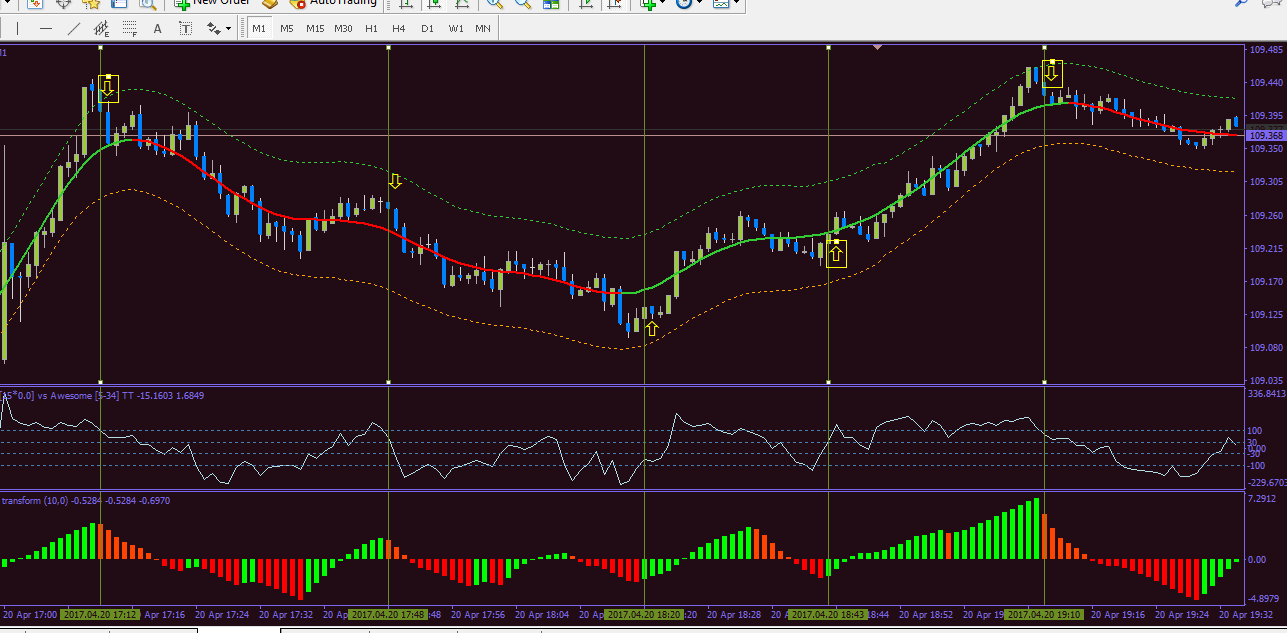Image resolution: width=1287 pixels, height=633 pixels.
Task: Pick the equidistant channel tool
Action: tap(101, 28)
